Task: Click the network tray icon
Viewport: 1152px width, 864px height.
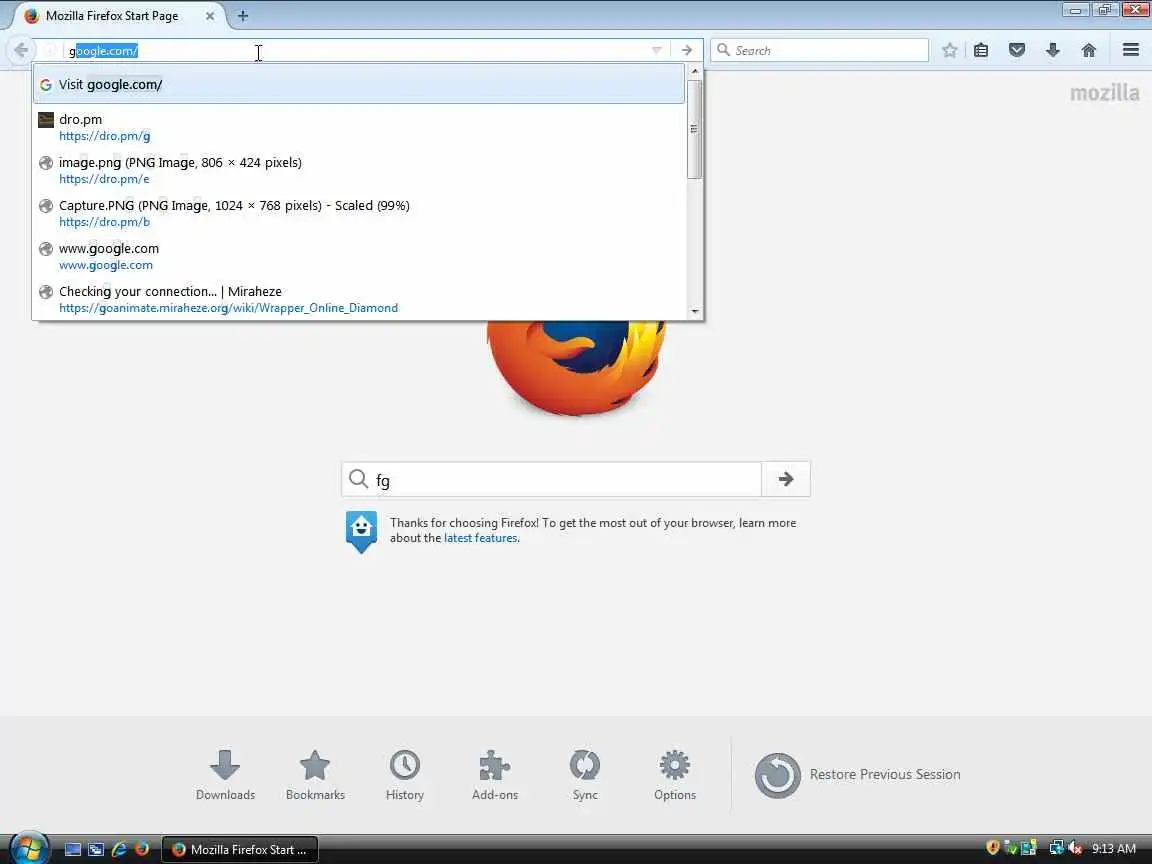Action: (1056, 848)
